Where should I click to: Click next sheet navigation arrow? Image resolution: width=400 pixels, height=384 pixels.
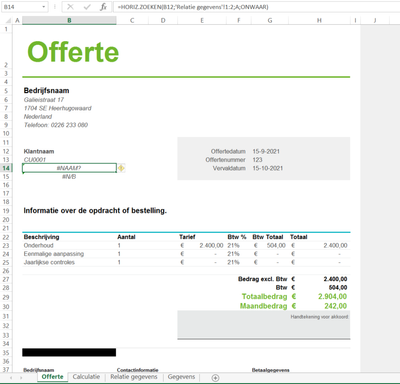click(x=21, y=378)
